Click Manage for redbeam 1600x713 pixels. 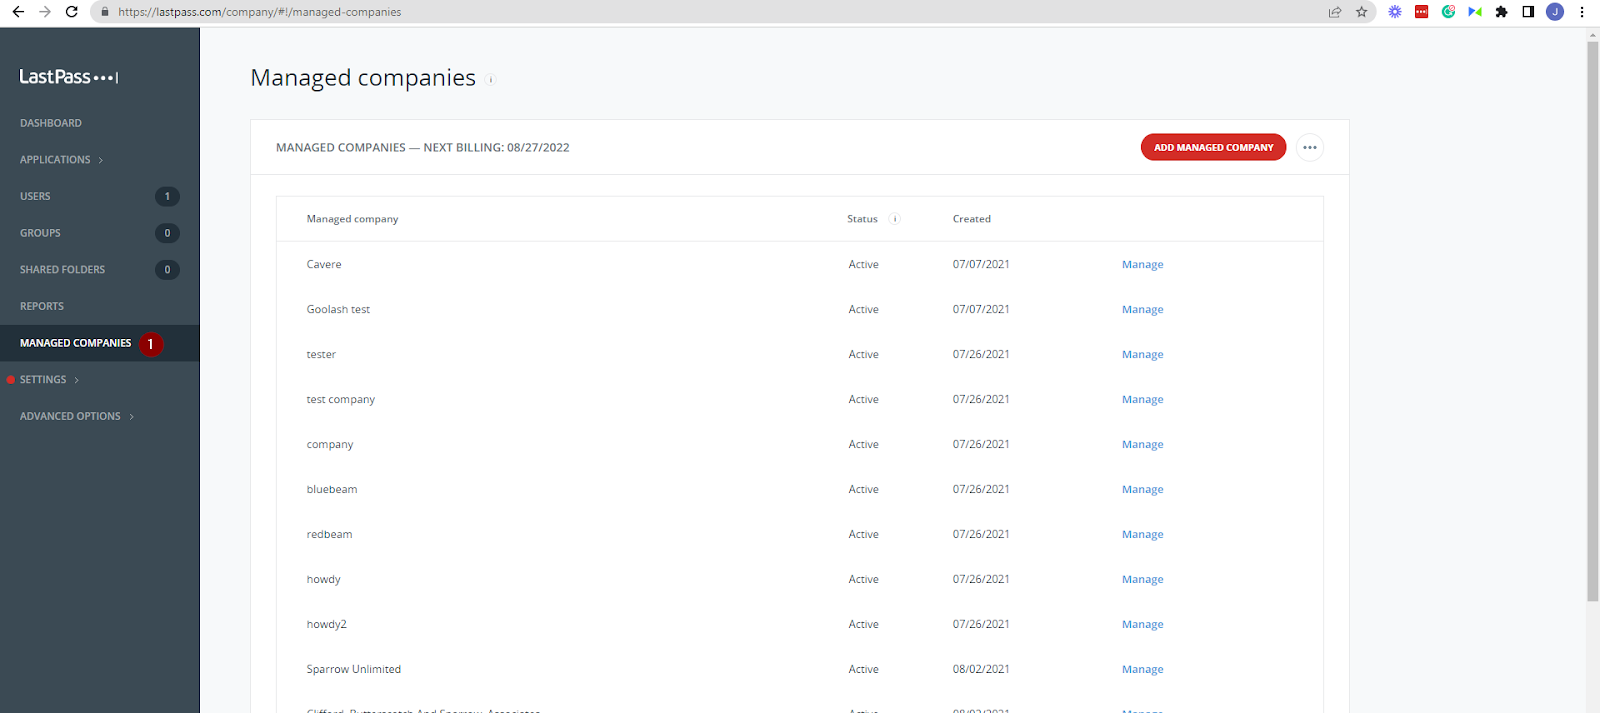[1142, 535]
